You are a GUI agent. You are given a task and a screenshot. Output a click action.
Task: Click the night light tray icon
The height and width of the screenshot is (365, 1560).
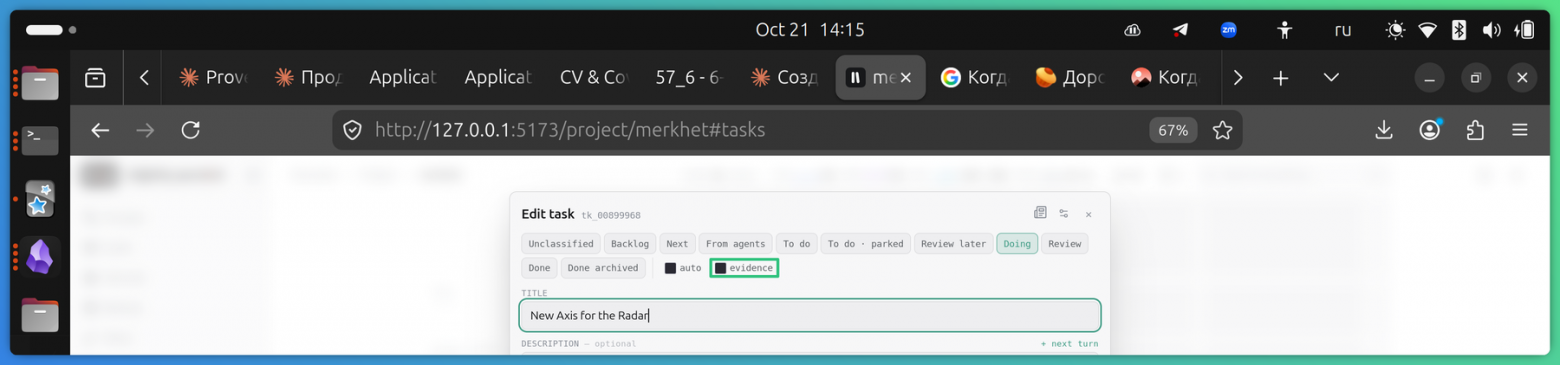[x=1395, y=30]
